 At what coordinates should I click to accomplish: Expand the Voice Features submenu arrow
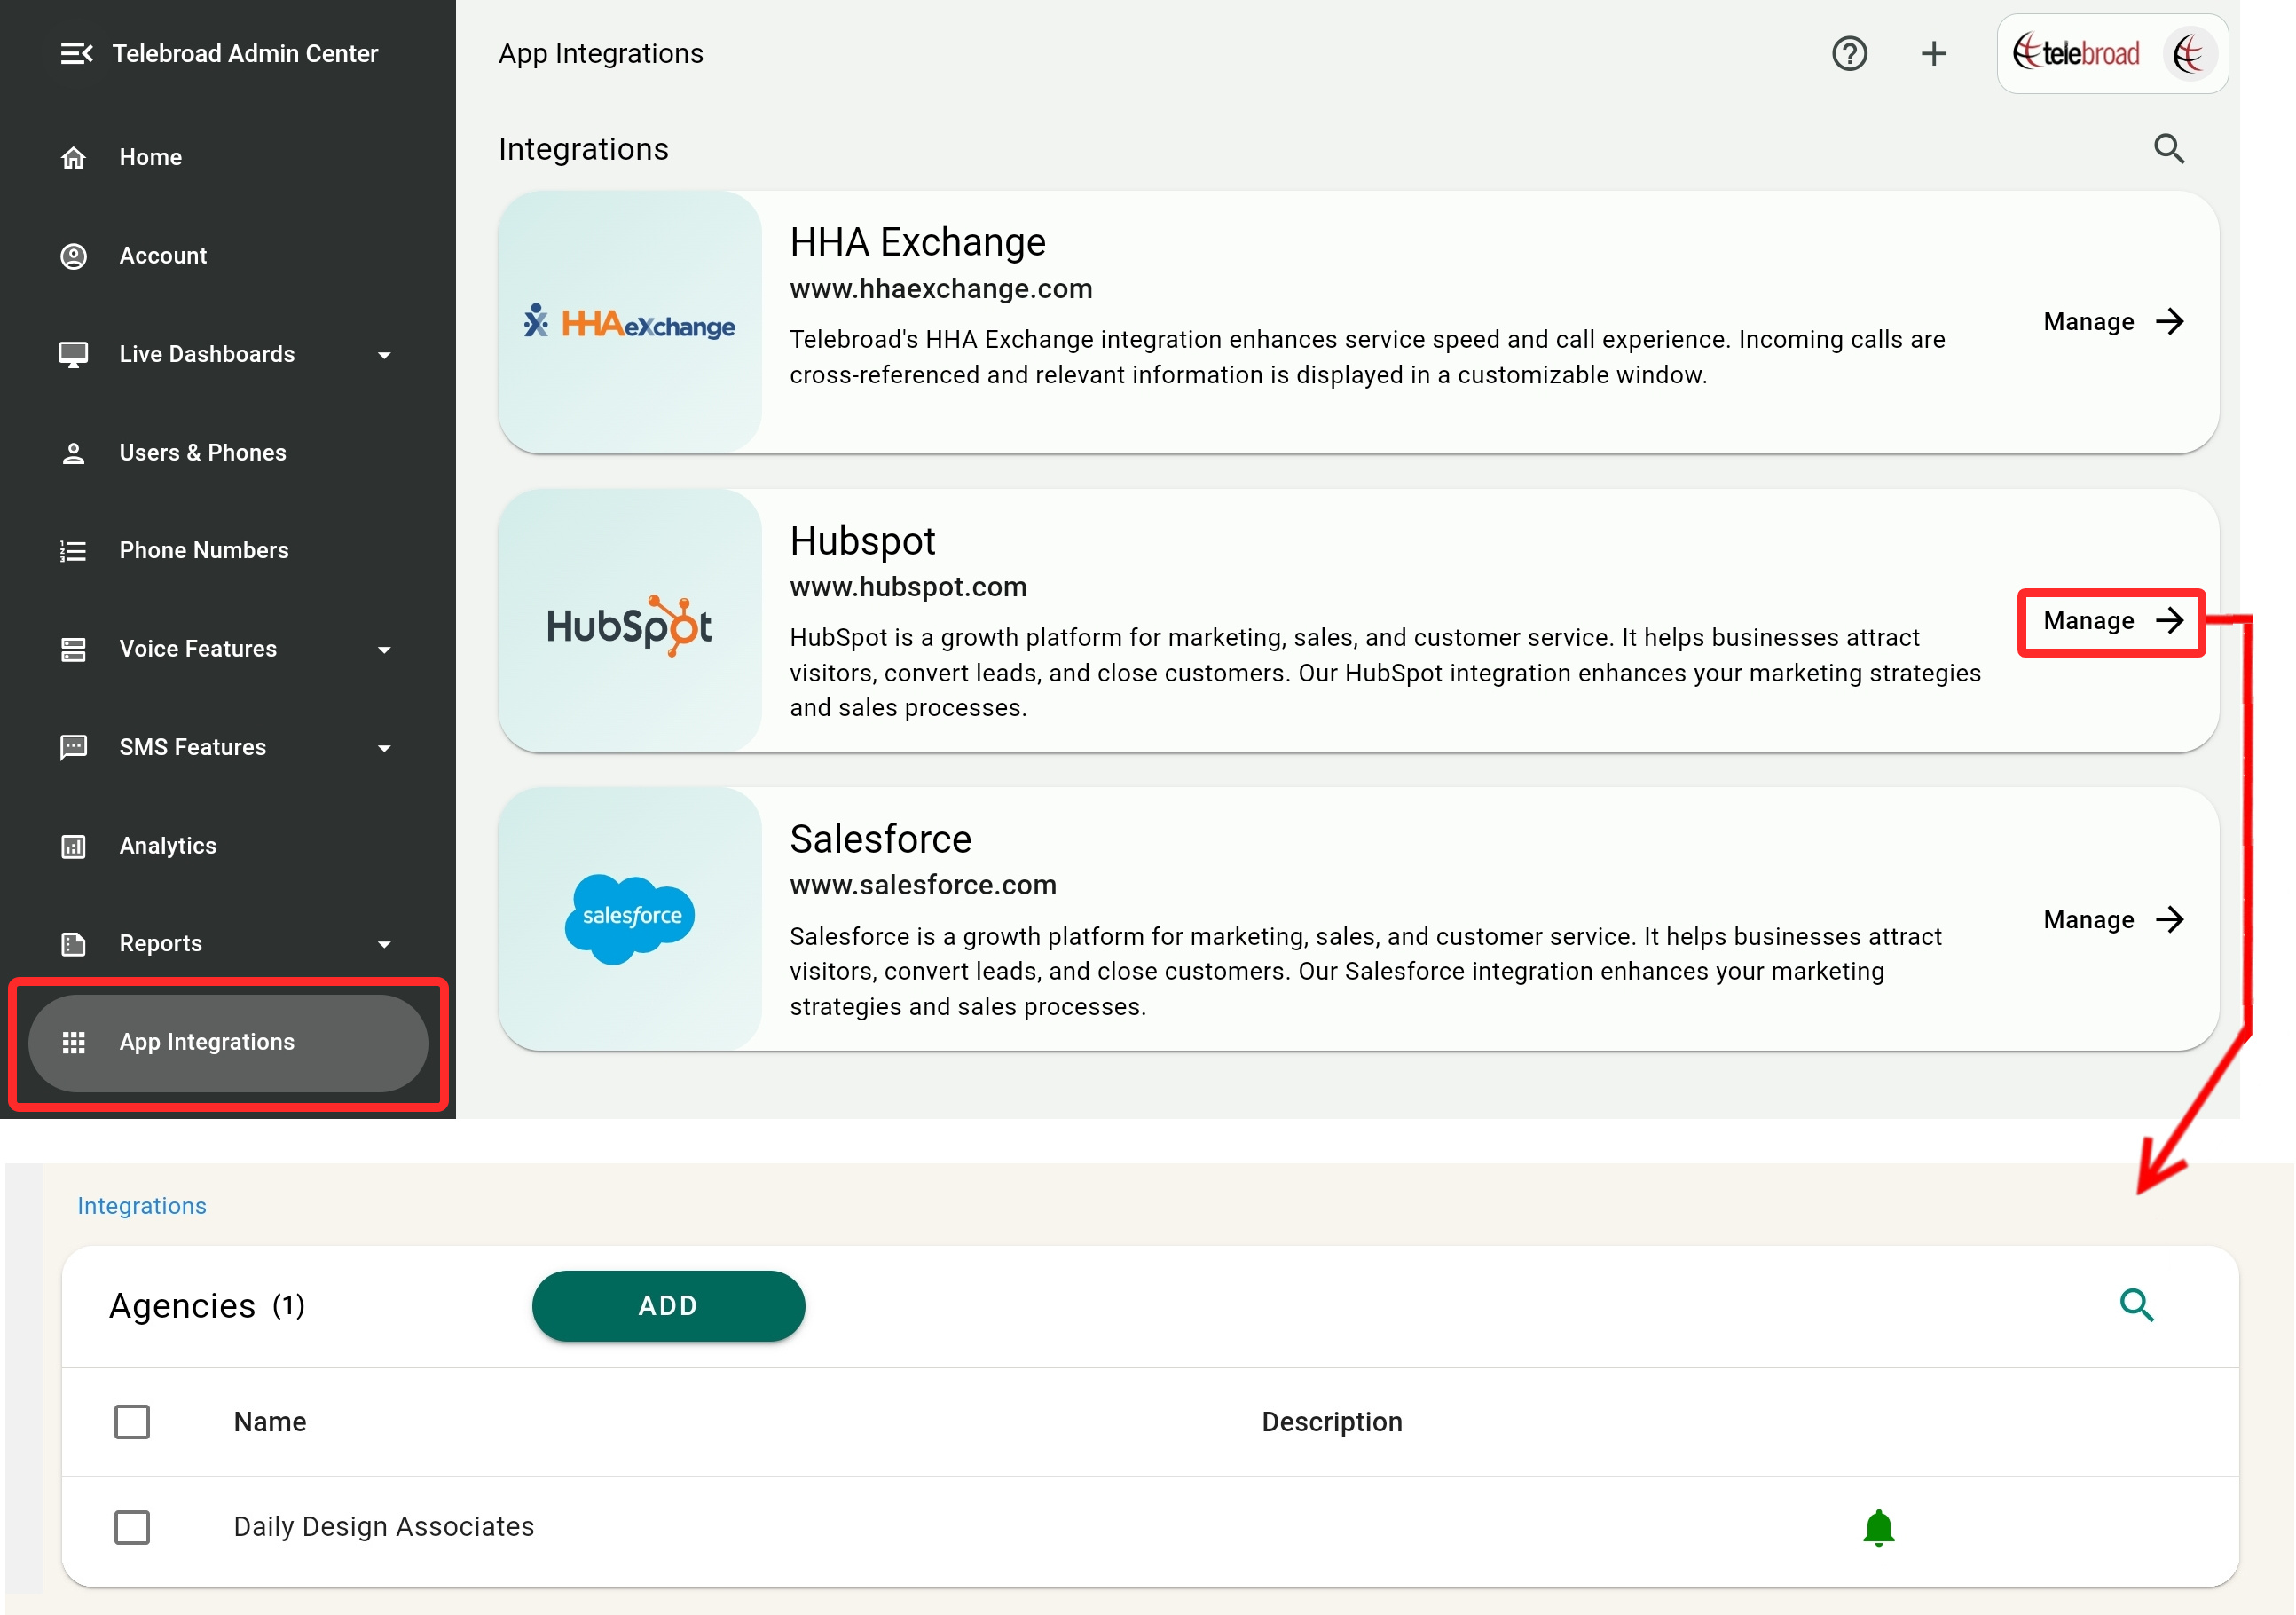[x=384, y=650]
